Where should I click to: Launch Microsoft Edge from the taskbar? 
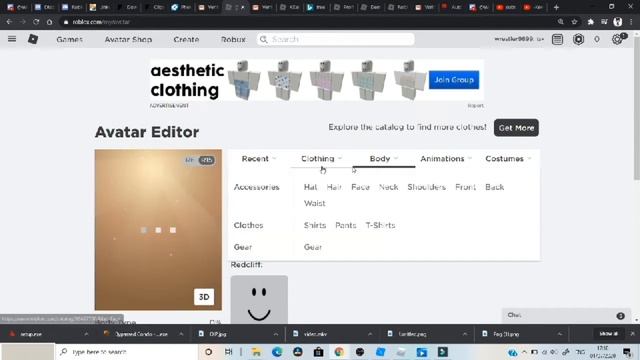[277, 352]
